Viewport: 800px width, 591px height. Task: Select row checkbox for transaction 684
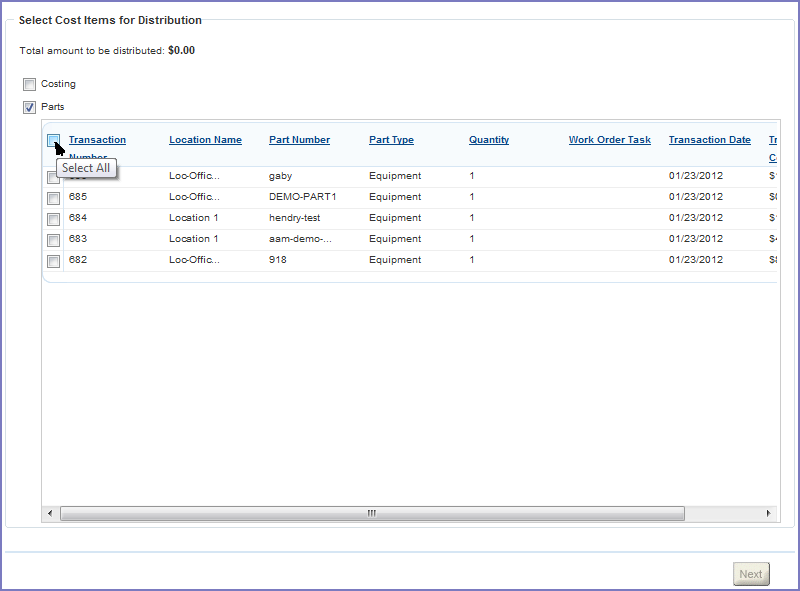pos(53,219)
